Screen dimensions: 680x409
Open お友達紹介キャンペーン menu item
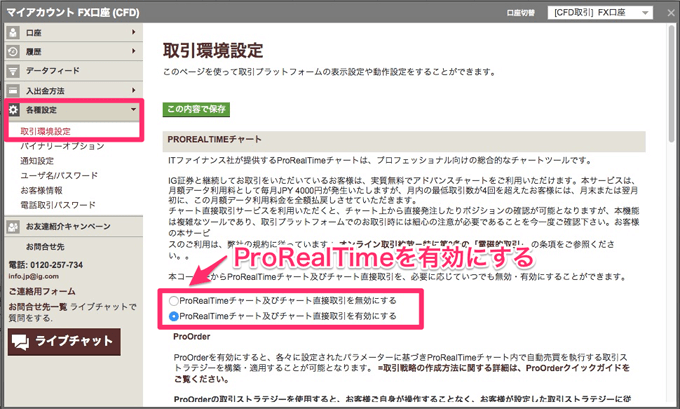74,226
